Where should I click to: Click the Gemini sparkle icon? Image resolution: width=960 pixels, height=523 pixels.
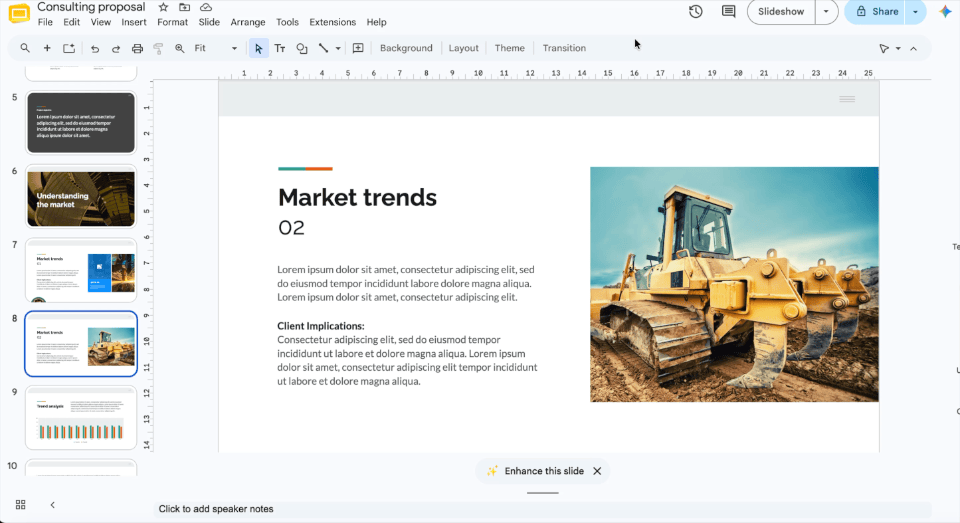point(945,12)
